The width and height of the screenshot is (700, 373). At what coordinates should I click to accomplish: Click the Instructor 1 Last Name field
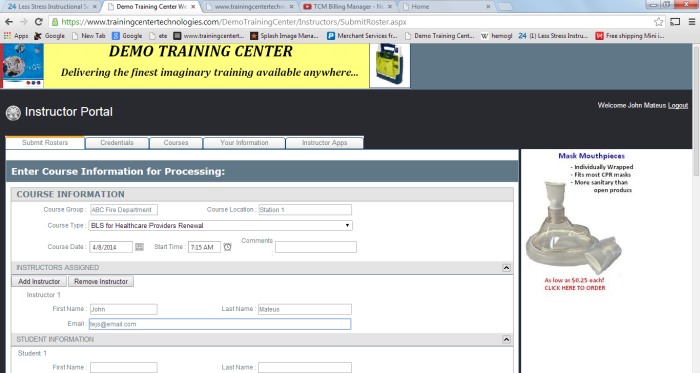305,309
